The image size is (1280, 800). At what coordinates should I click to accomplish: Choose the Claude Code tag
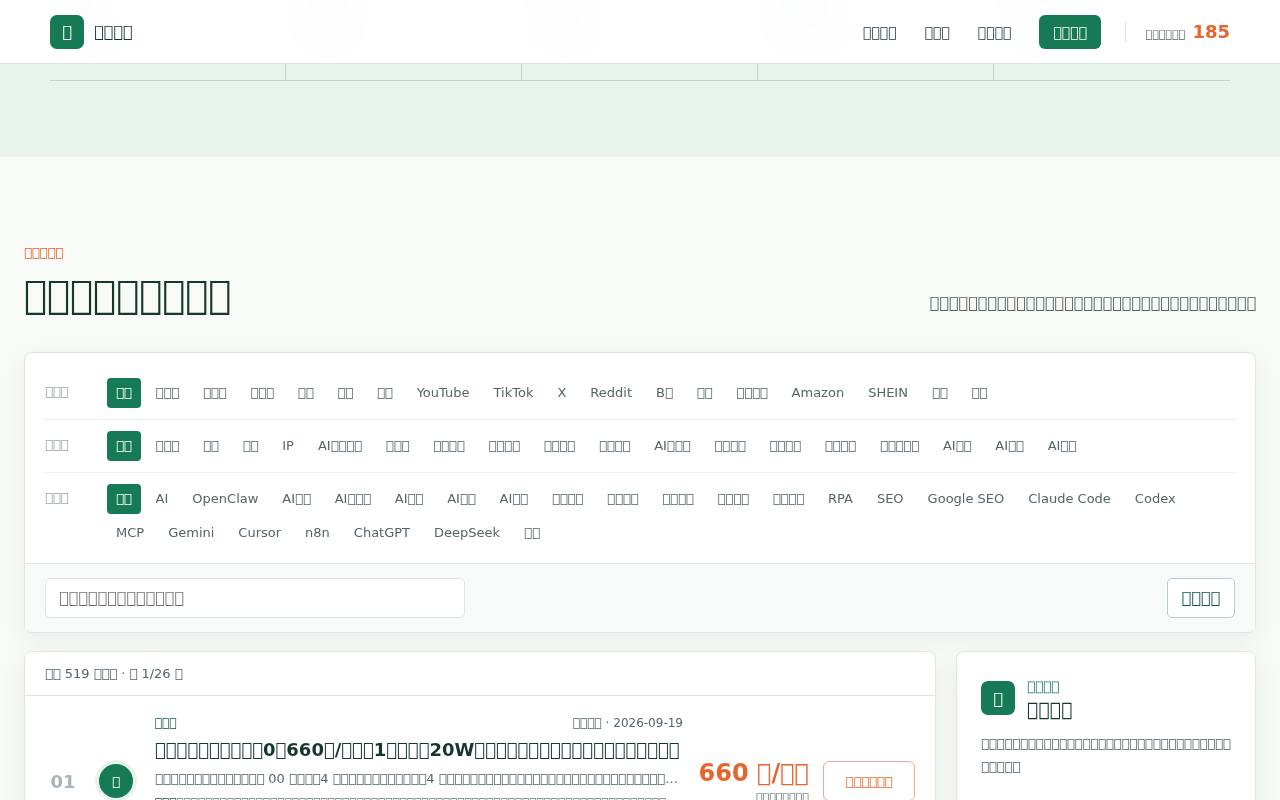point(1069,499)
